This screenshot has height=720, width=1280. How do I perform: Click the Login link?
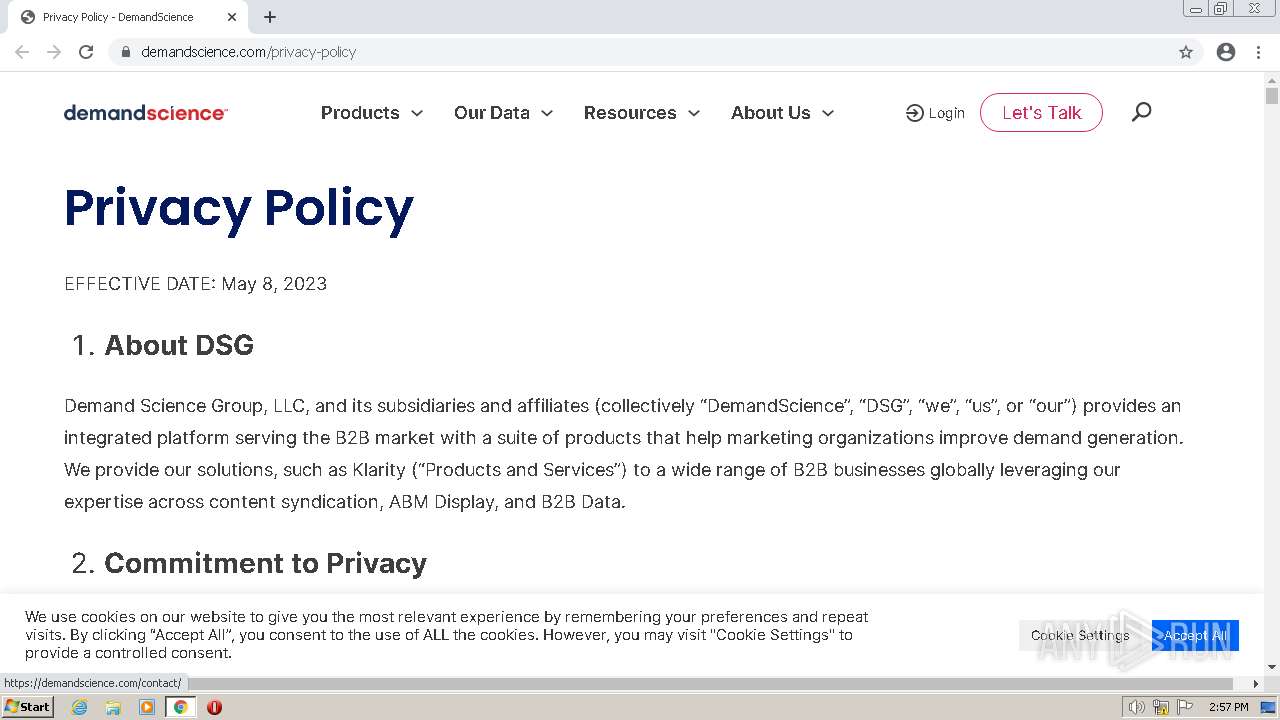(935, 113)
